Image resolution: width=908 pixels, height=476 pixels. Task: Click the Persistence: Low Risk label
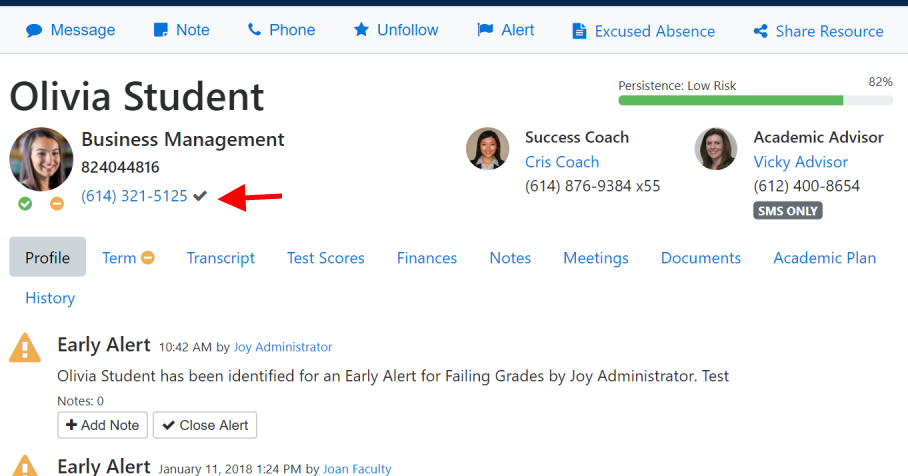(x=677, y=86)
